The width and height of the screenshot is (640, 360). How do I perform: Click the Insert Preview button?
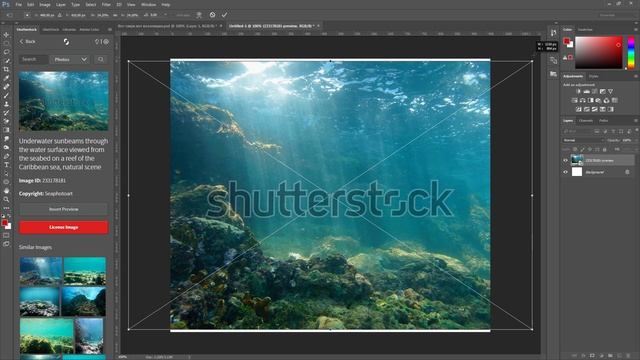point(64,209)
